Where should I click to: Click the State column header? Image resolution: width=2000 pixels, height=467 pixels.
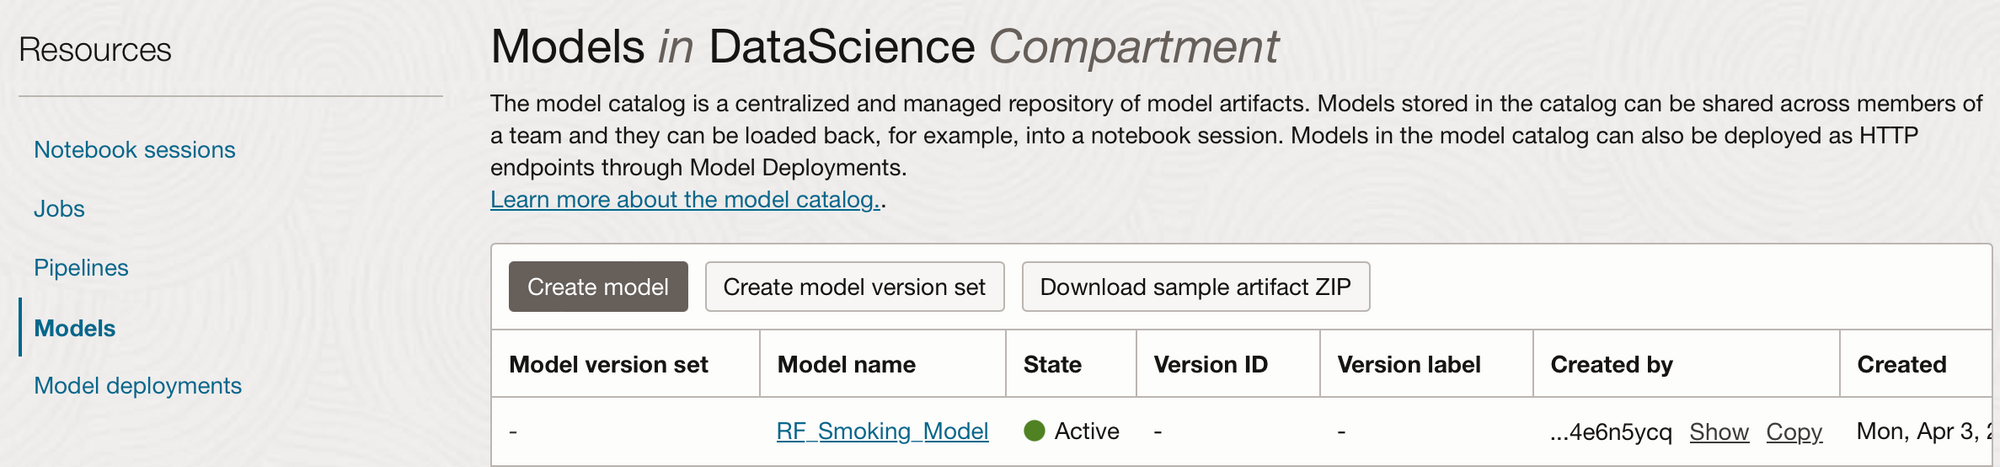click(1052, 365)
